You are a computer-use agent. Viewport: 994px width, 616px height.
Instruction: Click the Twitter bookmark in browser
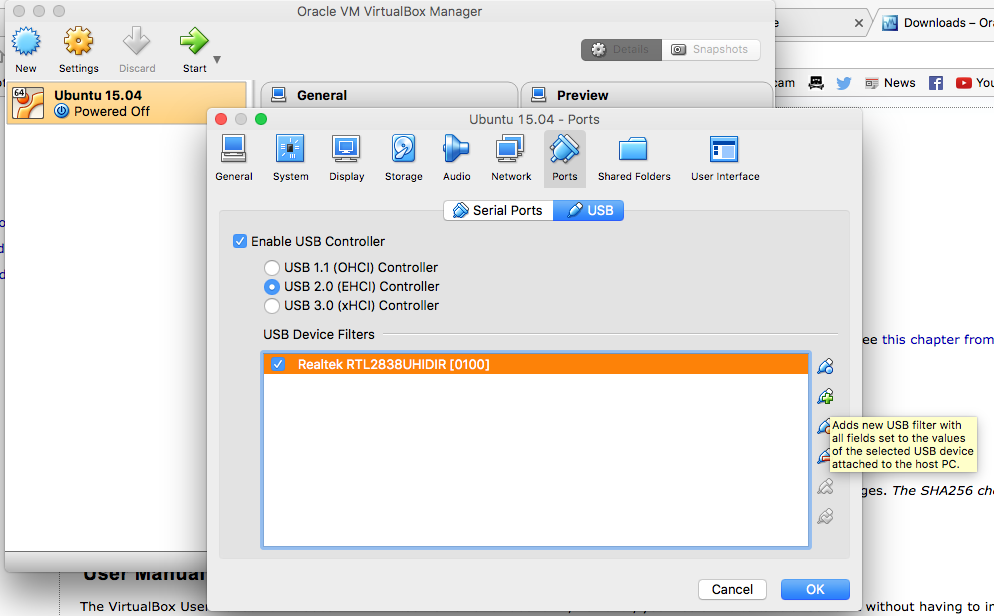coord(843,83)
